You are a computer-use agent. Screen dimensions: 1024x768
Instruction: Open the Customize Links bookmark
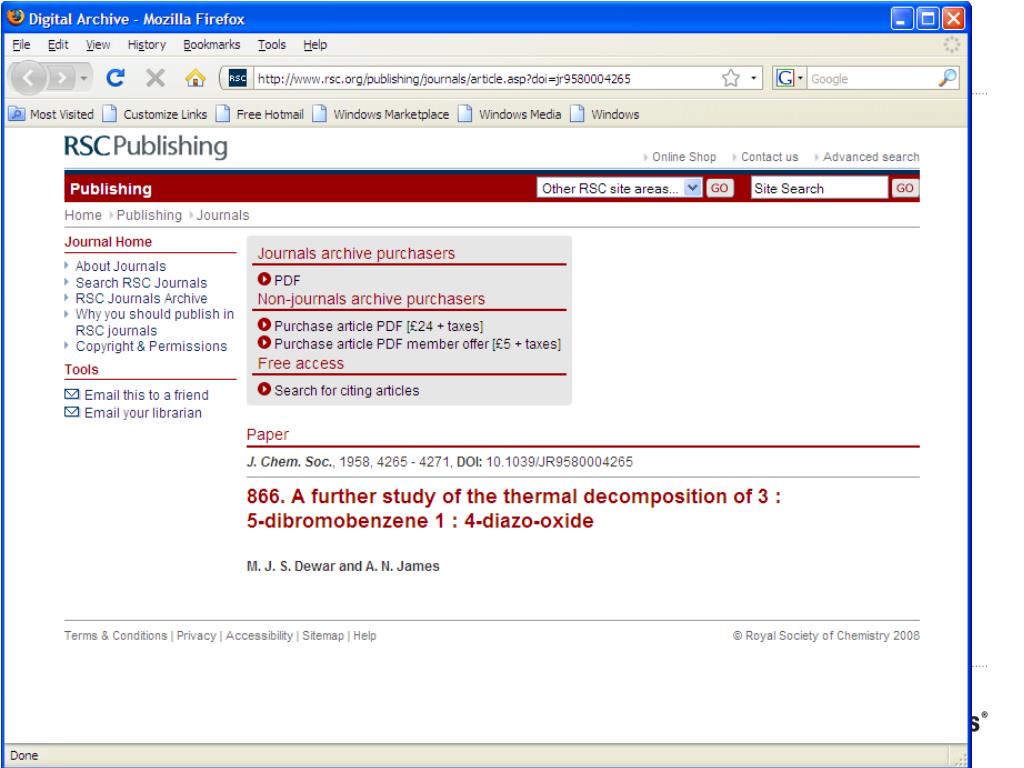click(x=155, y=114)
